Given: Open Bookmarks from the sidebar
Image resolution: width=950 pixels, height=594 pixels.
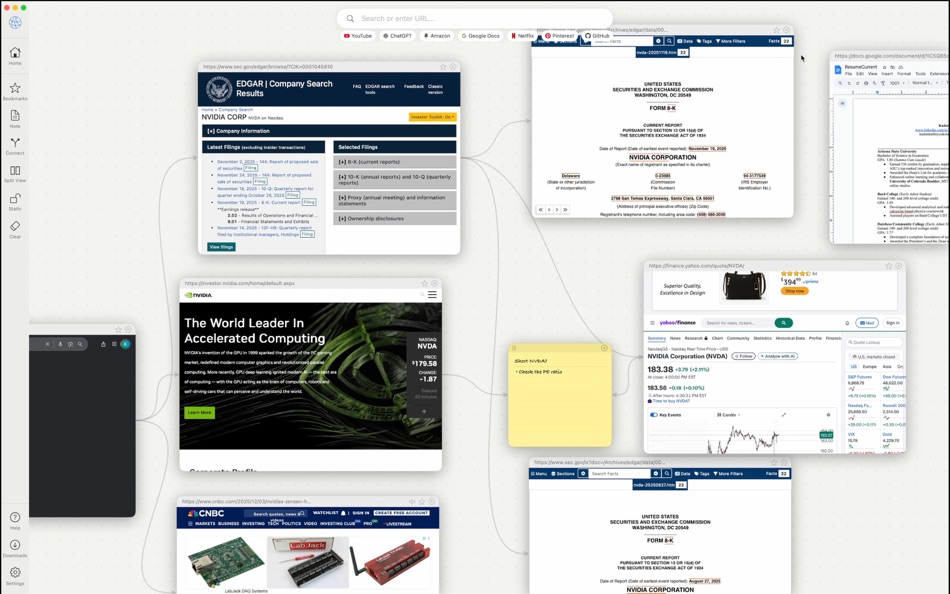Looking at the screenshot, I should (15, 91).
